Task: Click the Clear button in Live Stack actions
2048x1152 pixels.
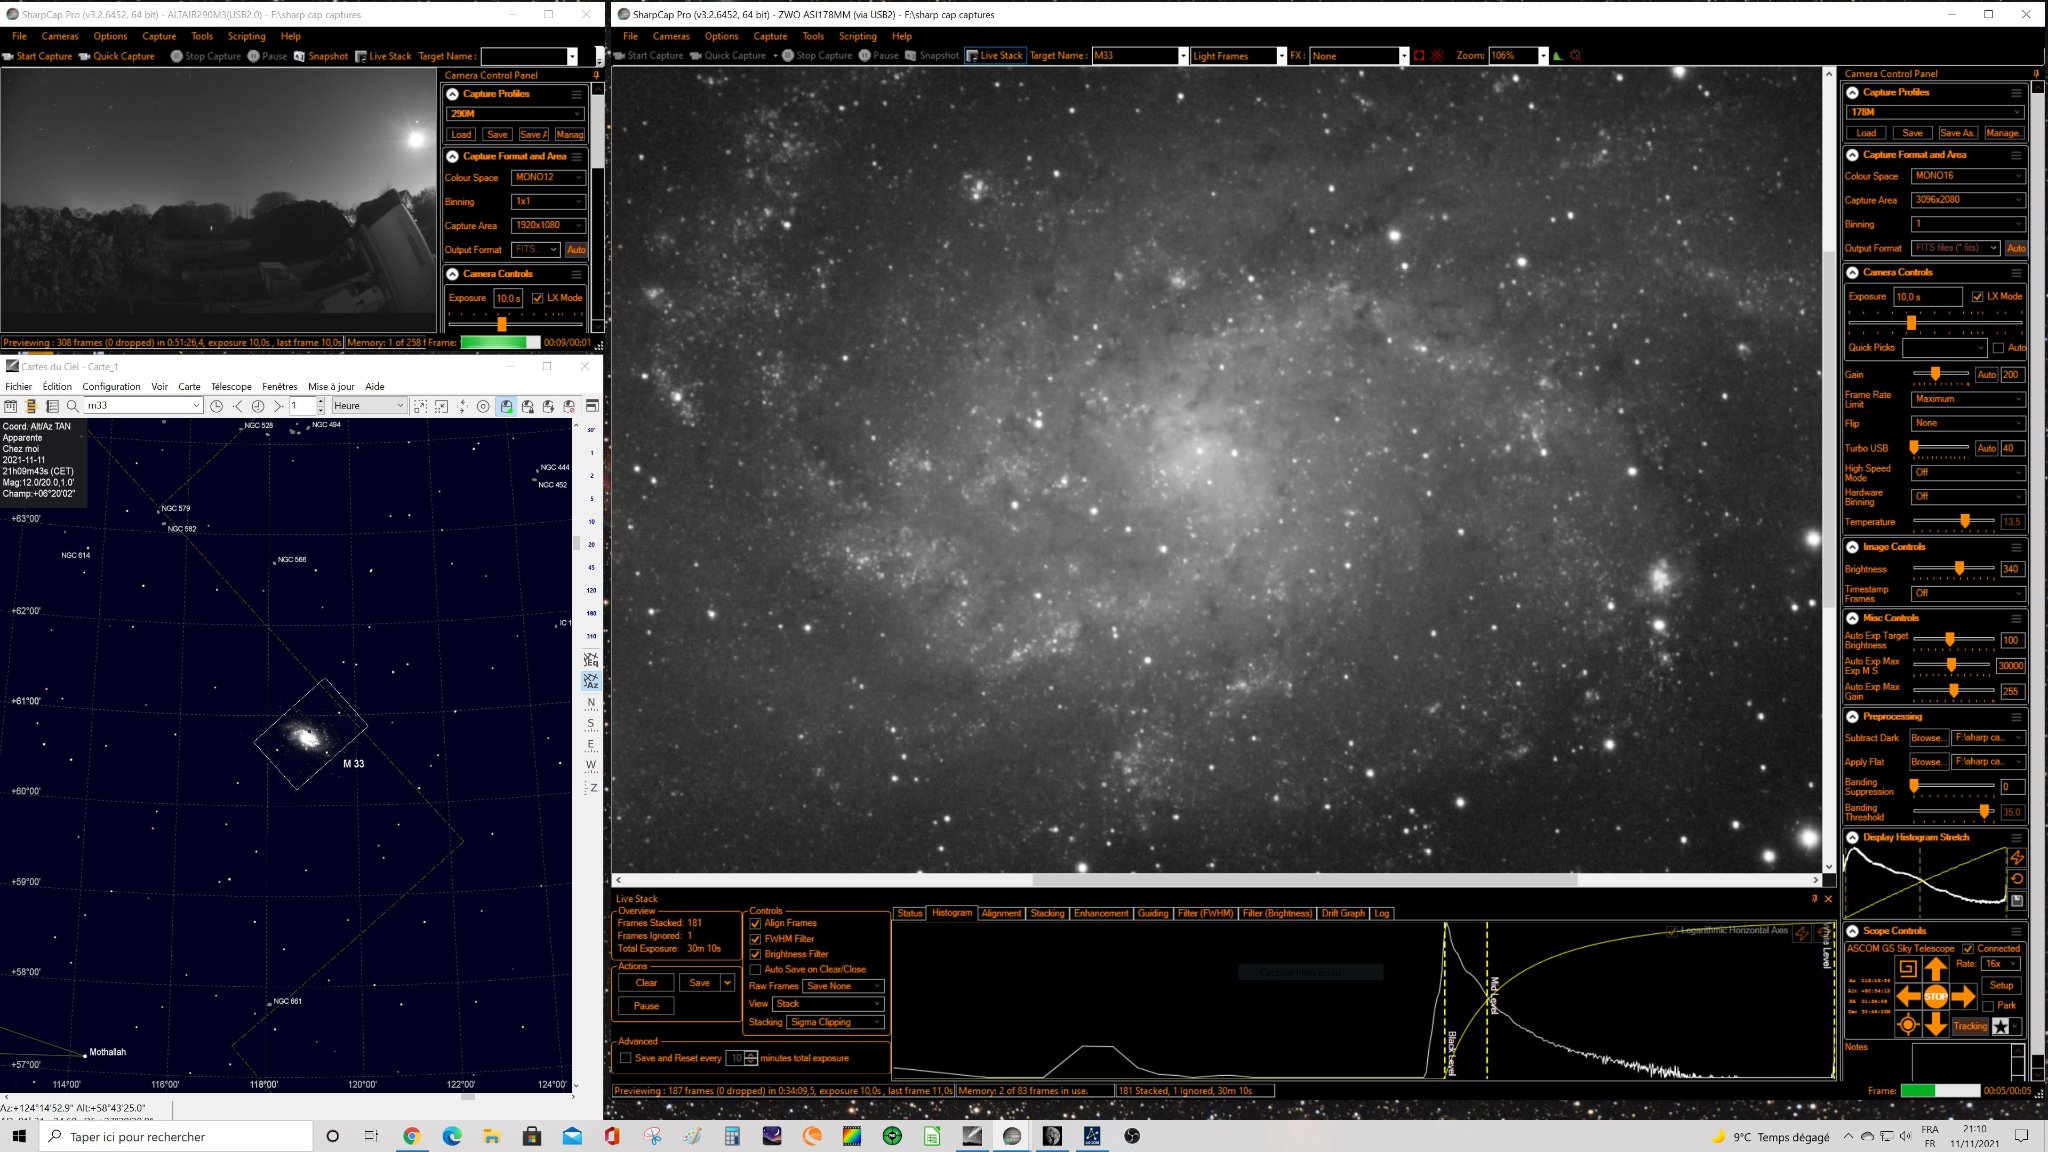Action: 646,983
